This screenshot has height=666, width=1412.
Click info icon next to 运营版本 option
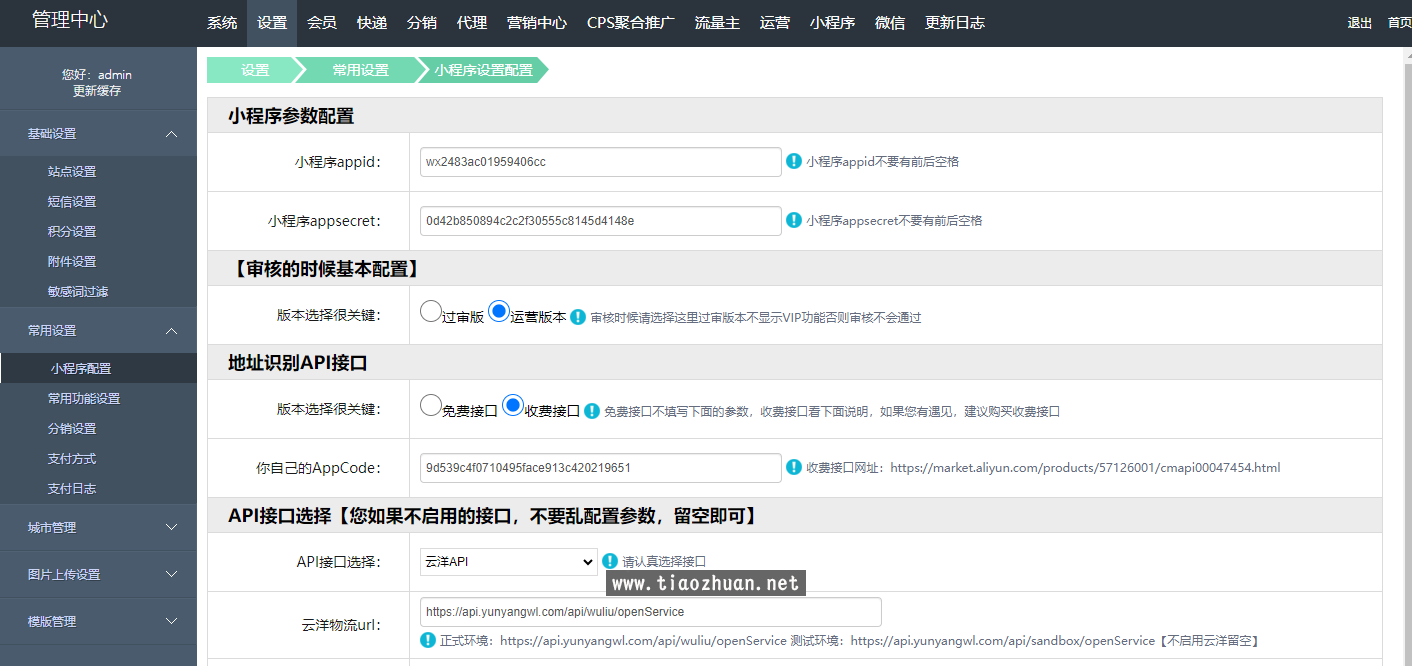coord(578,317)
